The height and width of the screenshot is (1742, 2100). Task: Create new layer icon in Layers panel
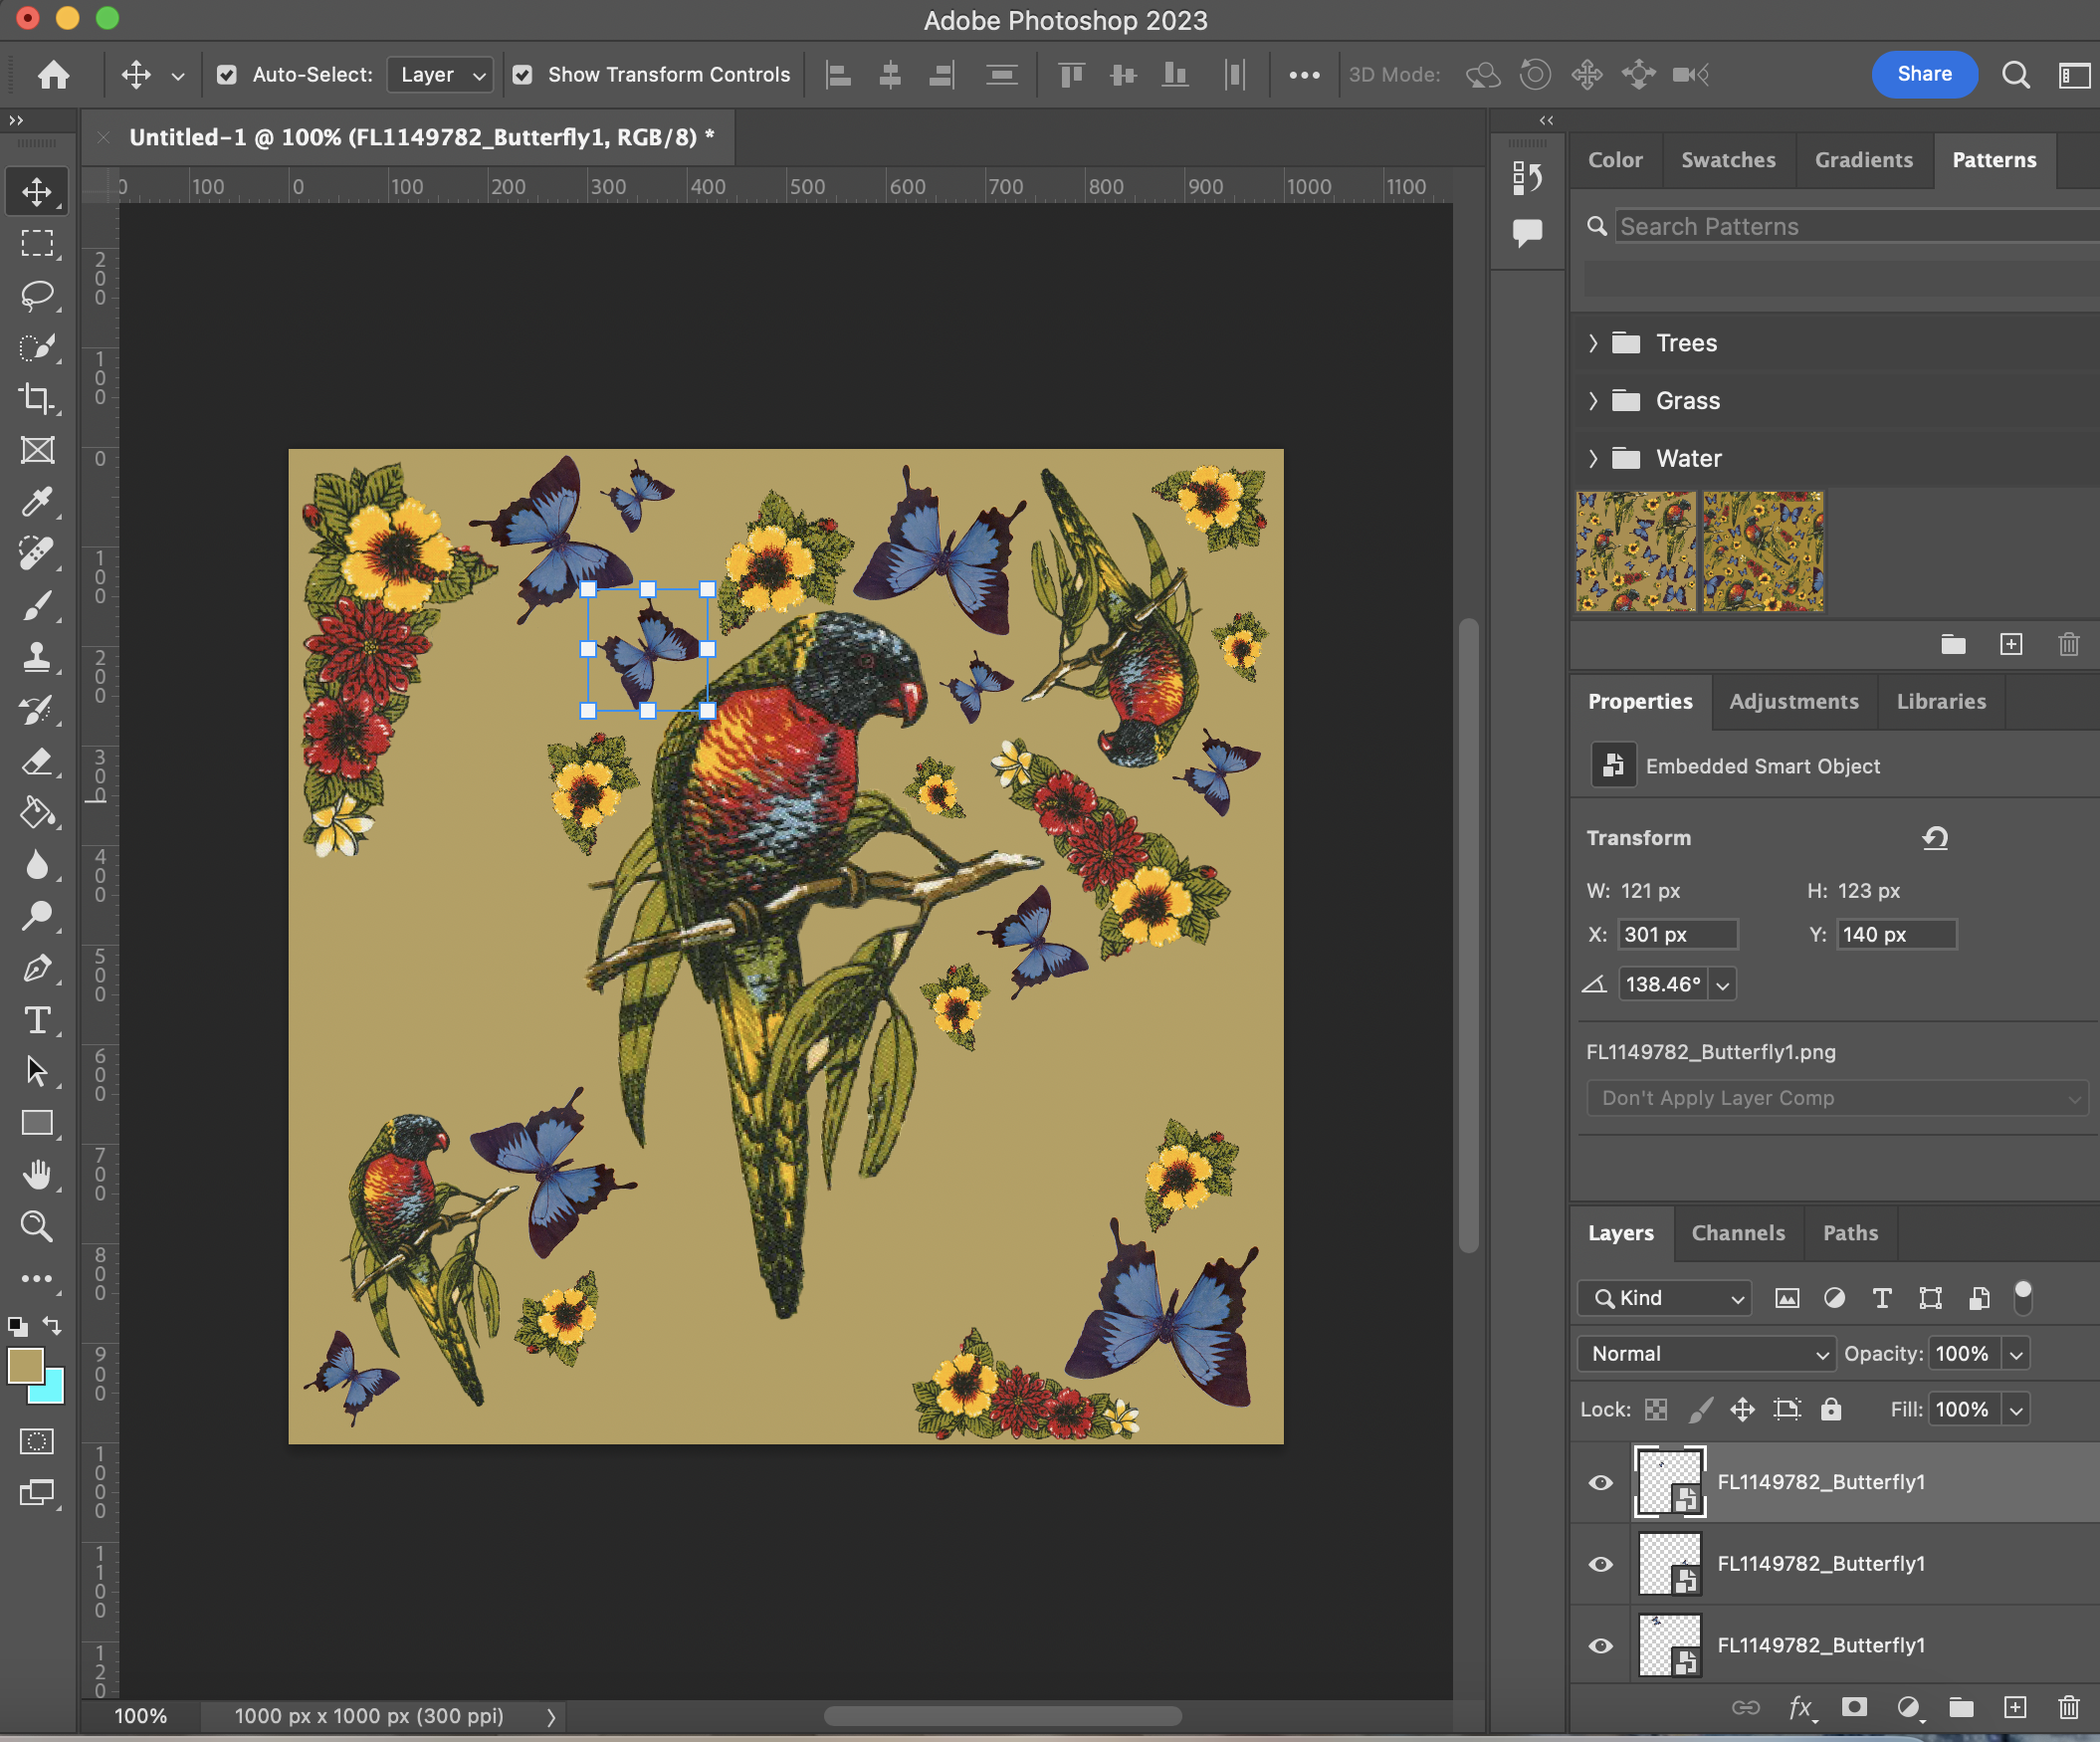2014,1707
